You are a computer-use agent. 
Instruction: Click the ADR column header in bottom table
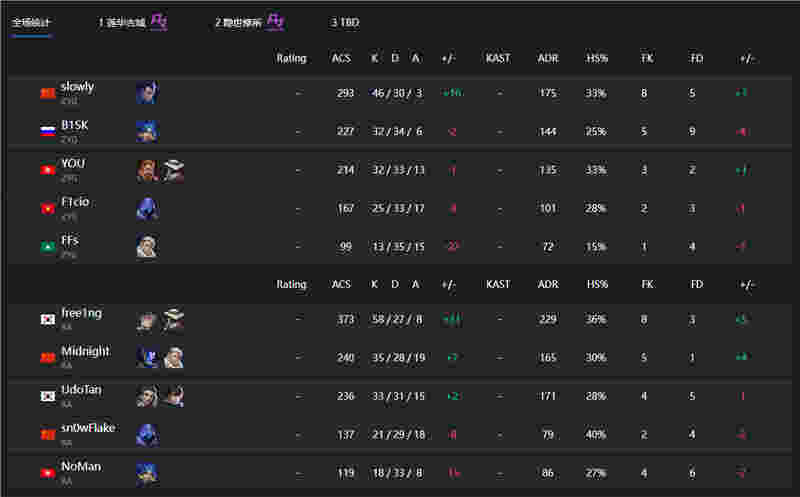point(547,285)
